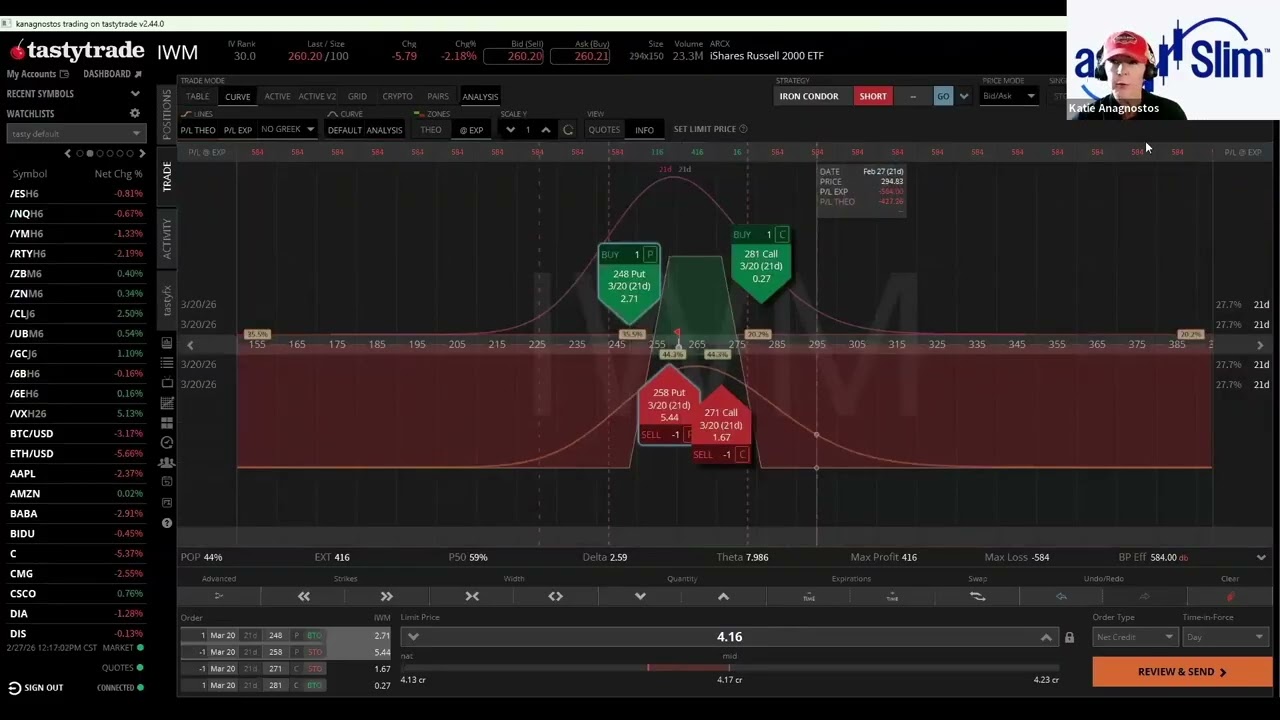The height and width of the screenshot is (720, 1280).
Task: Click the REVIEW & SEND button
Action: point(1182,672)
